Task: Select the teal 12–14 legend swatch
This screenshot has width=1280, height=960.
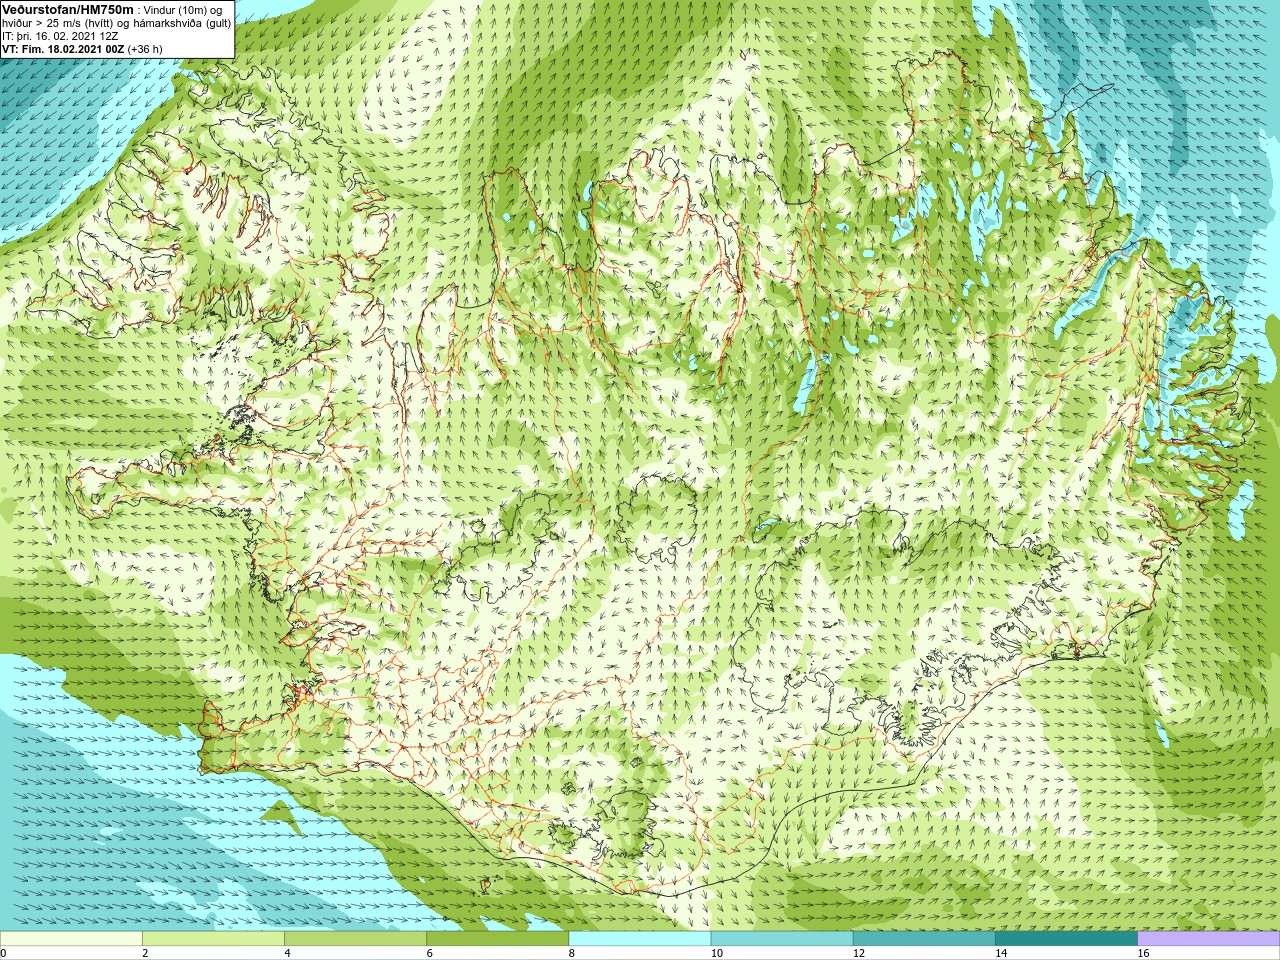Action: [x=924, y=939]
